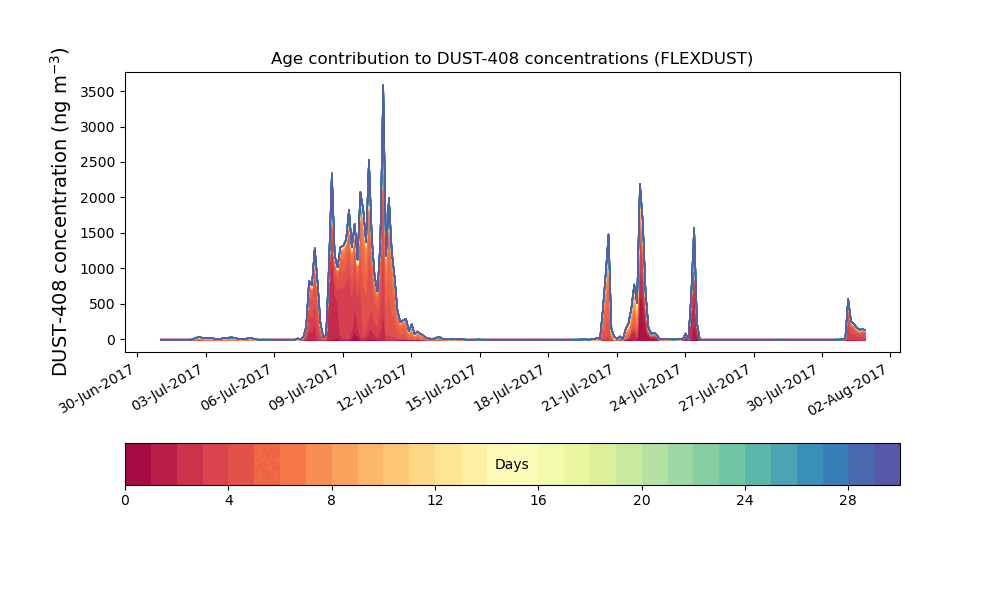Click the x-axis date 18-Jul-2017
This screenshot has width=1000, height=600.
pos(510,388)
